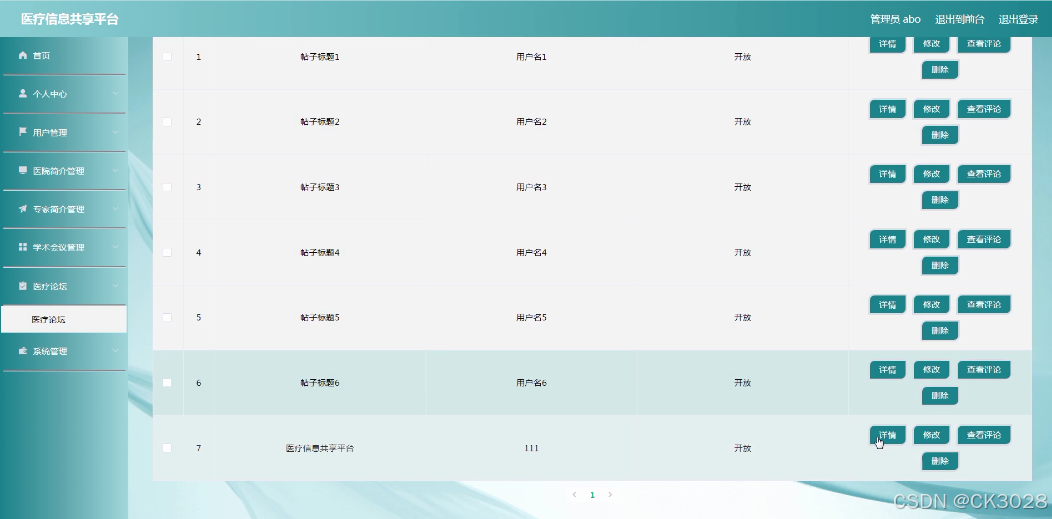
Task: Click 修改 for 帖子标题5
Action: [x=931, y=304]
